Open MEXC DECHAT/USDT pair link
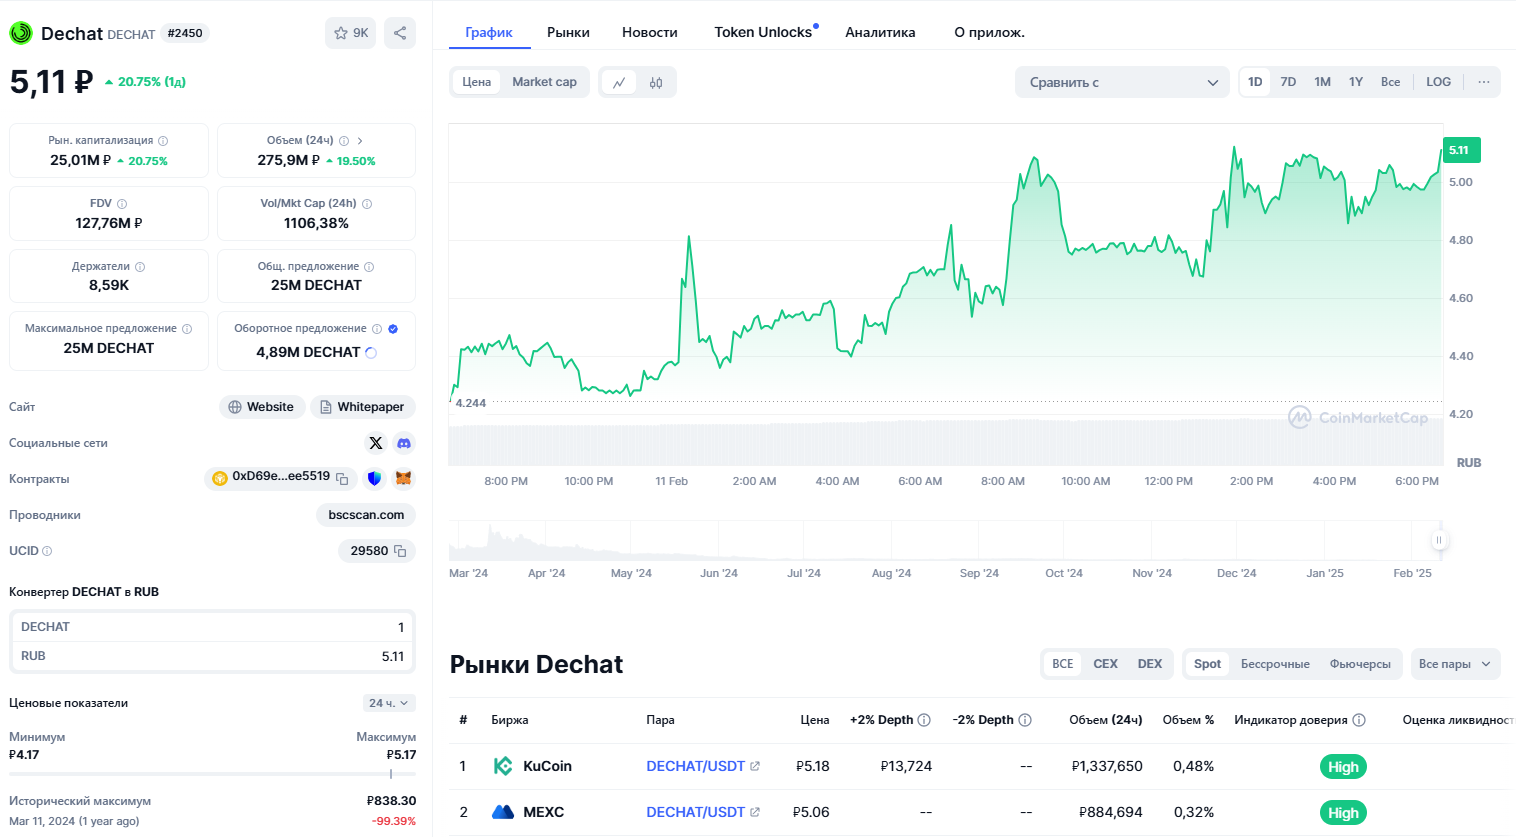 click(702, 812)
